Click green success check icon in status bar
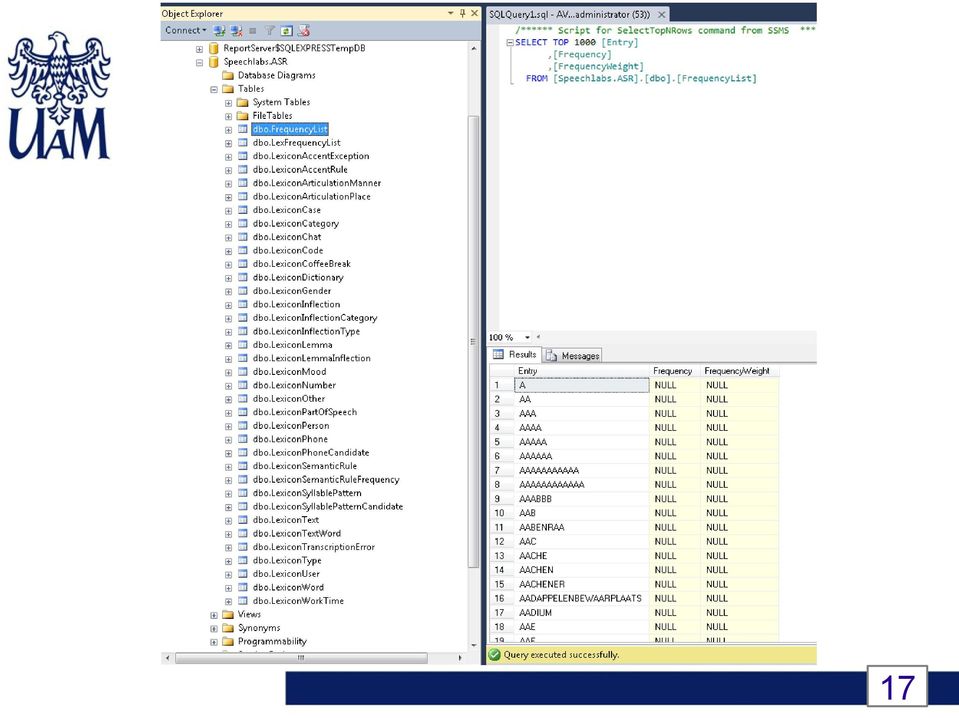 (x=494, y=655)
